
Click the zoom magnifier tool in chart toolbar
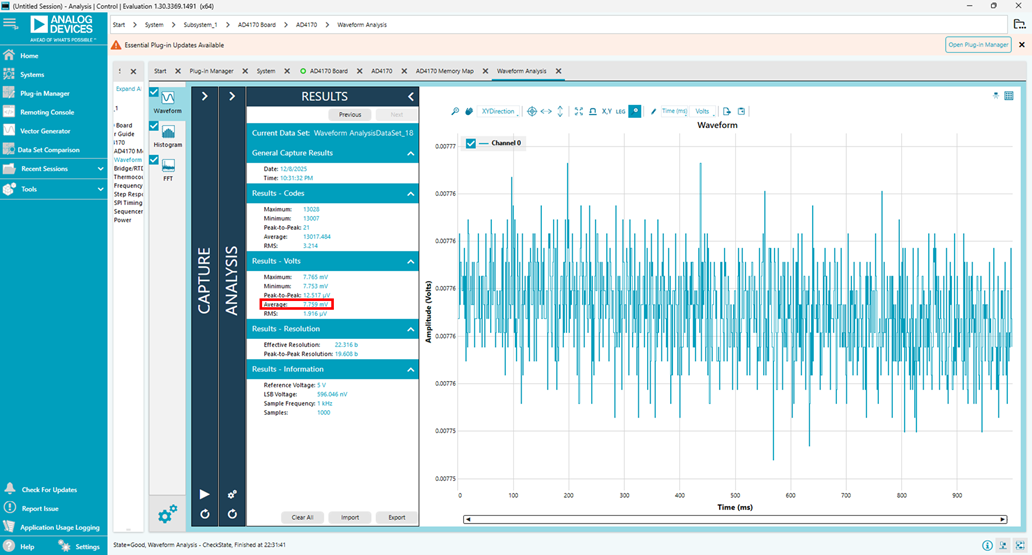coord(455,111)
